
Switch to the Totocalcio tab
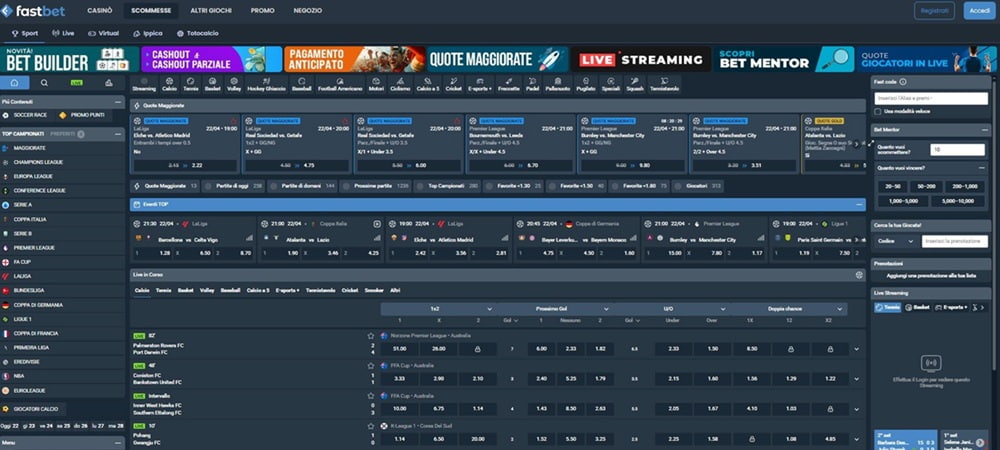click(x=198, y=33)
